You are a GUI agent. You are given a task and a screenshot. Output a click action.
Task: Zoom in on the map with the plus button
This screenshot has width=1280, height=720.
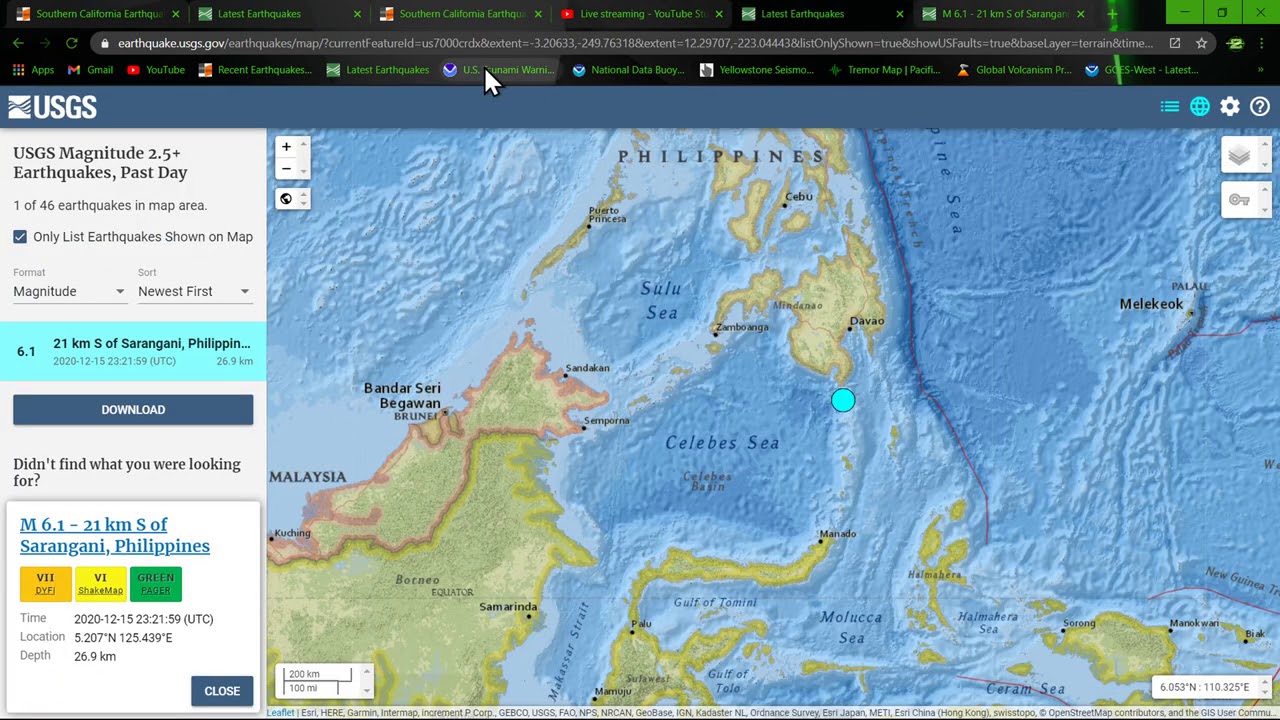tap(286, 147)
